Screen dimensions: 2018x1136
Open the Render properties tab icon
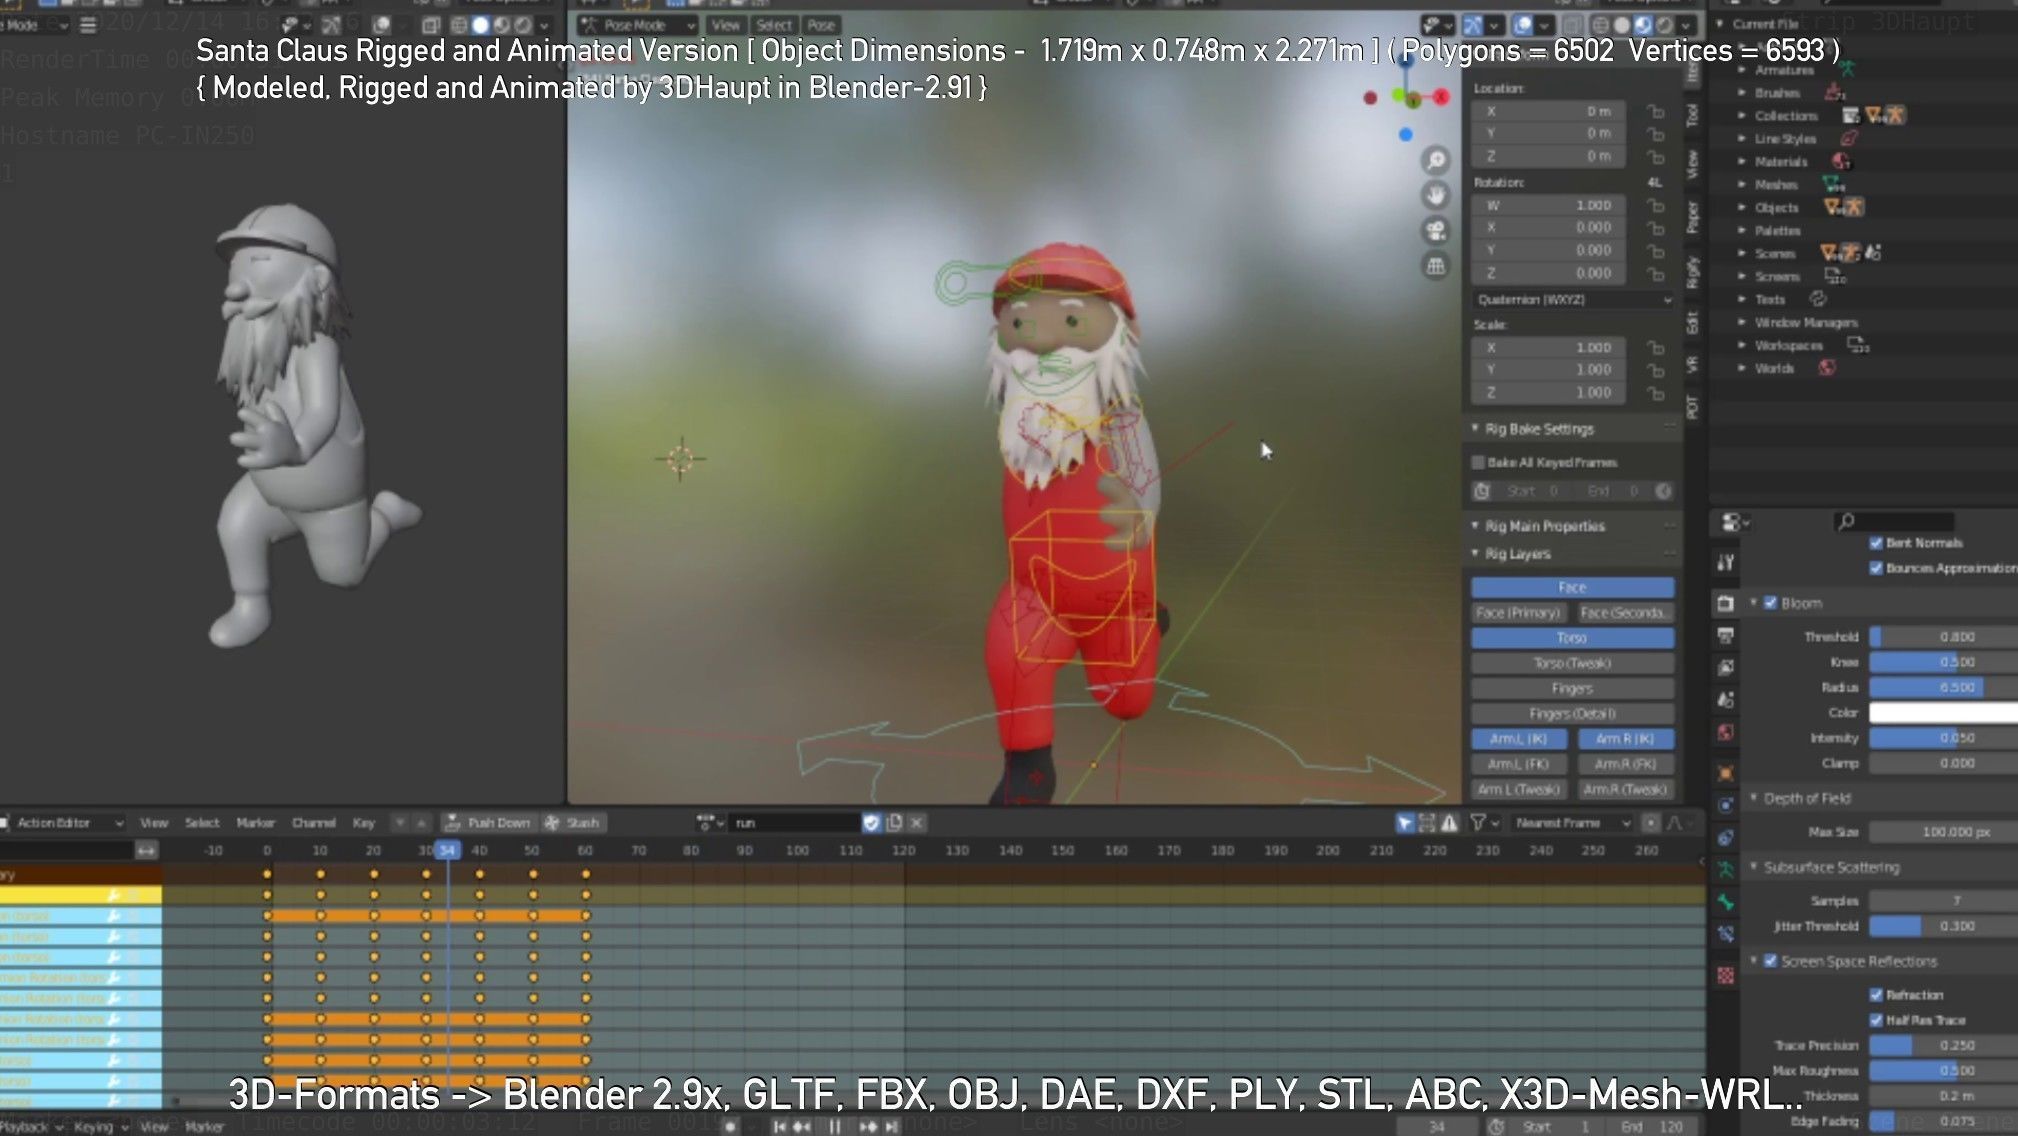coord(1725,603)
